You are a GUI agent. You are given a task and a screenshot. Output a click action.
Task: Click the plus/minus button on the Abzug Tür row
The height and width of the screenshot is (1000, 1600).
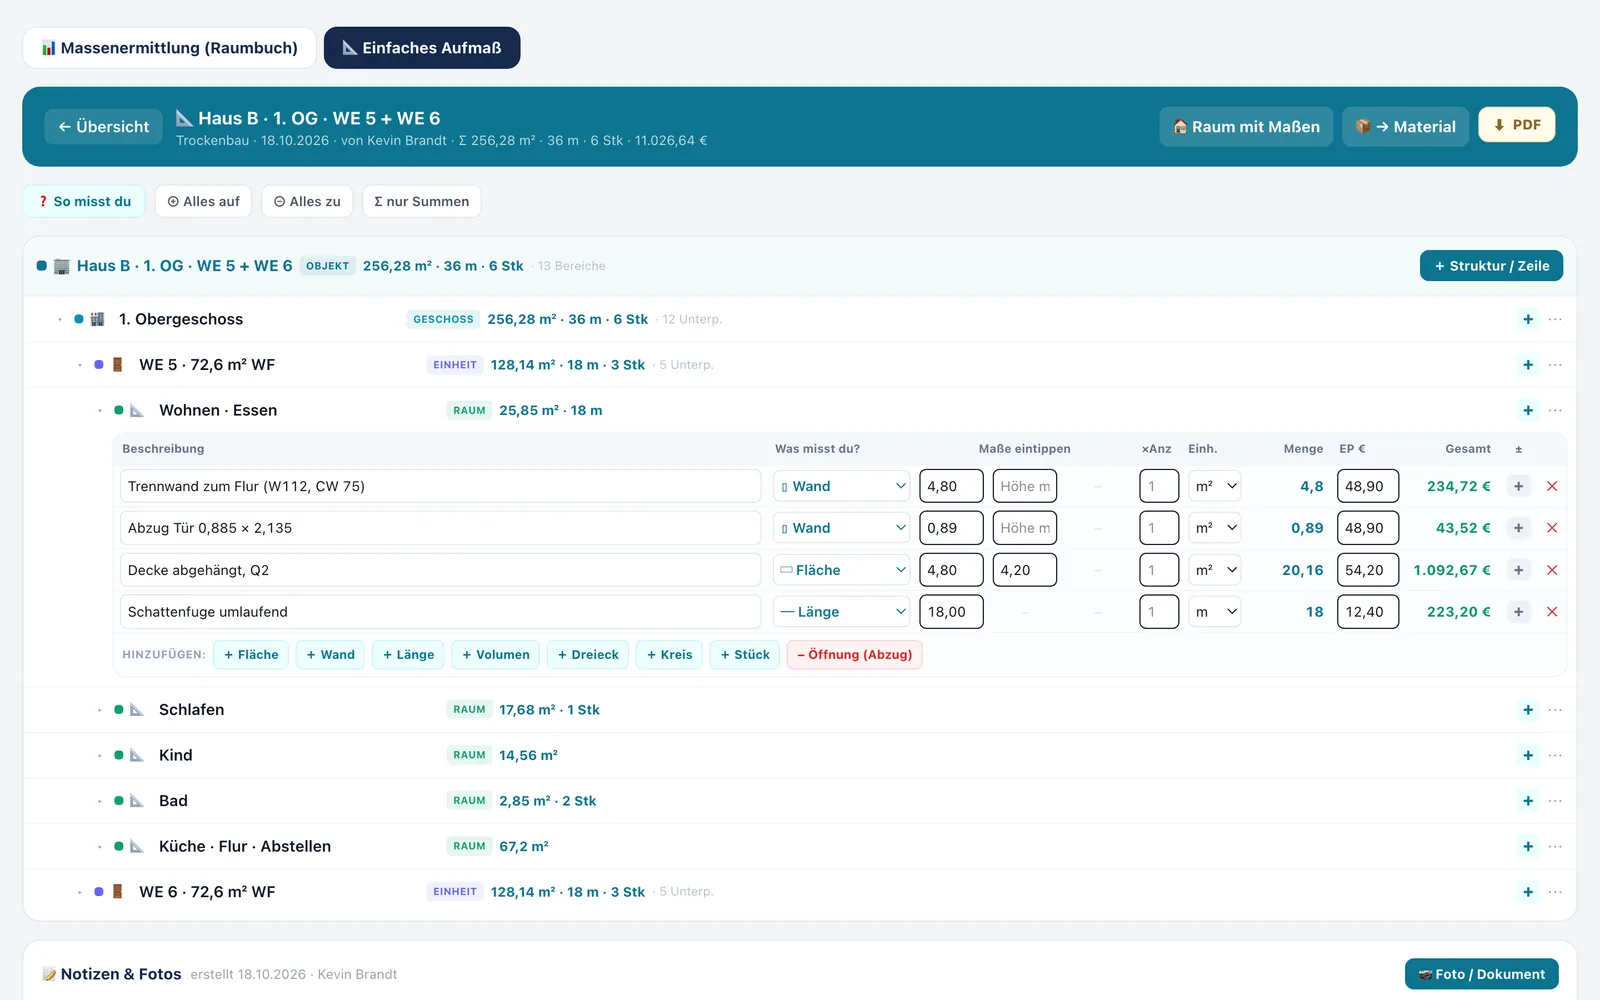(1518, 528)
